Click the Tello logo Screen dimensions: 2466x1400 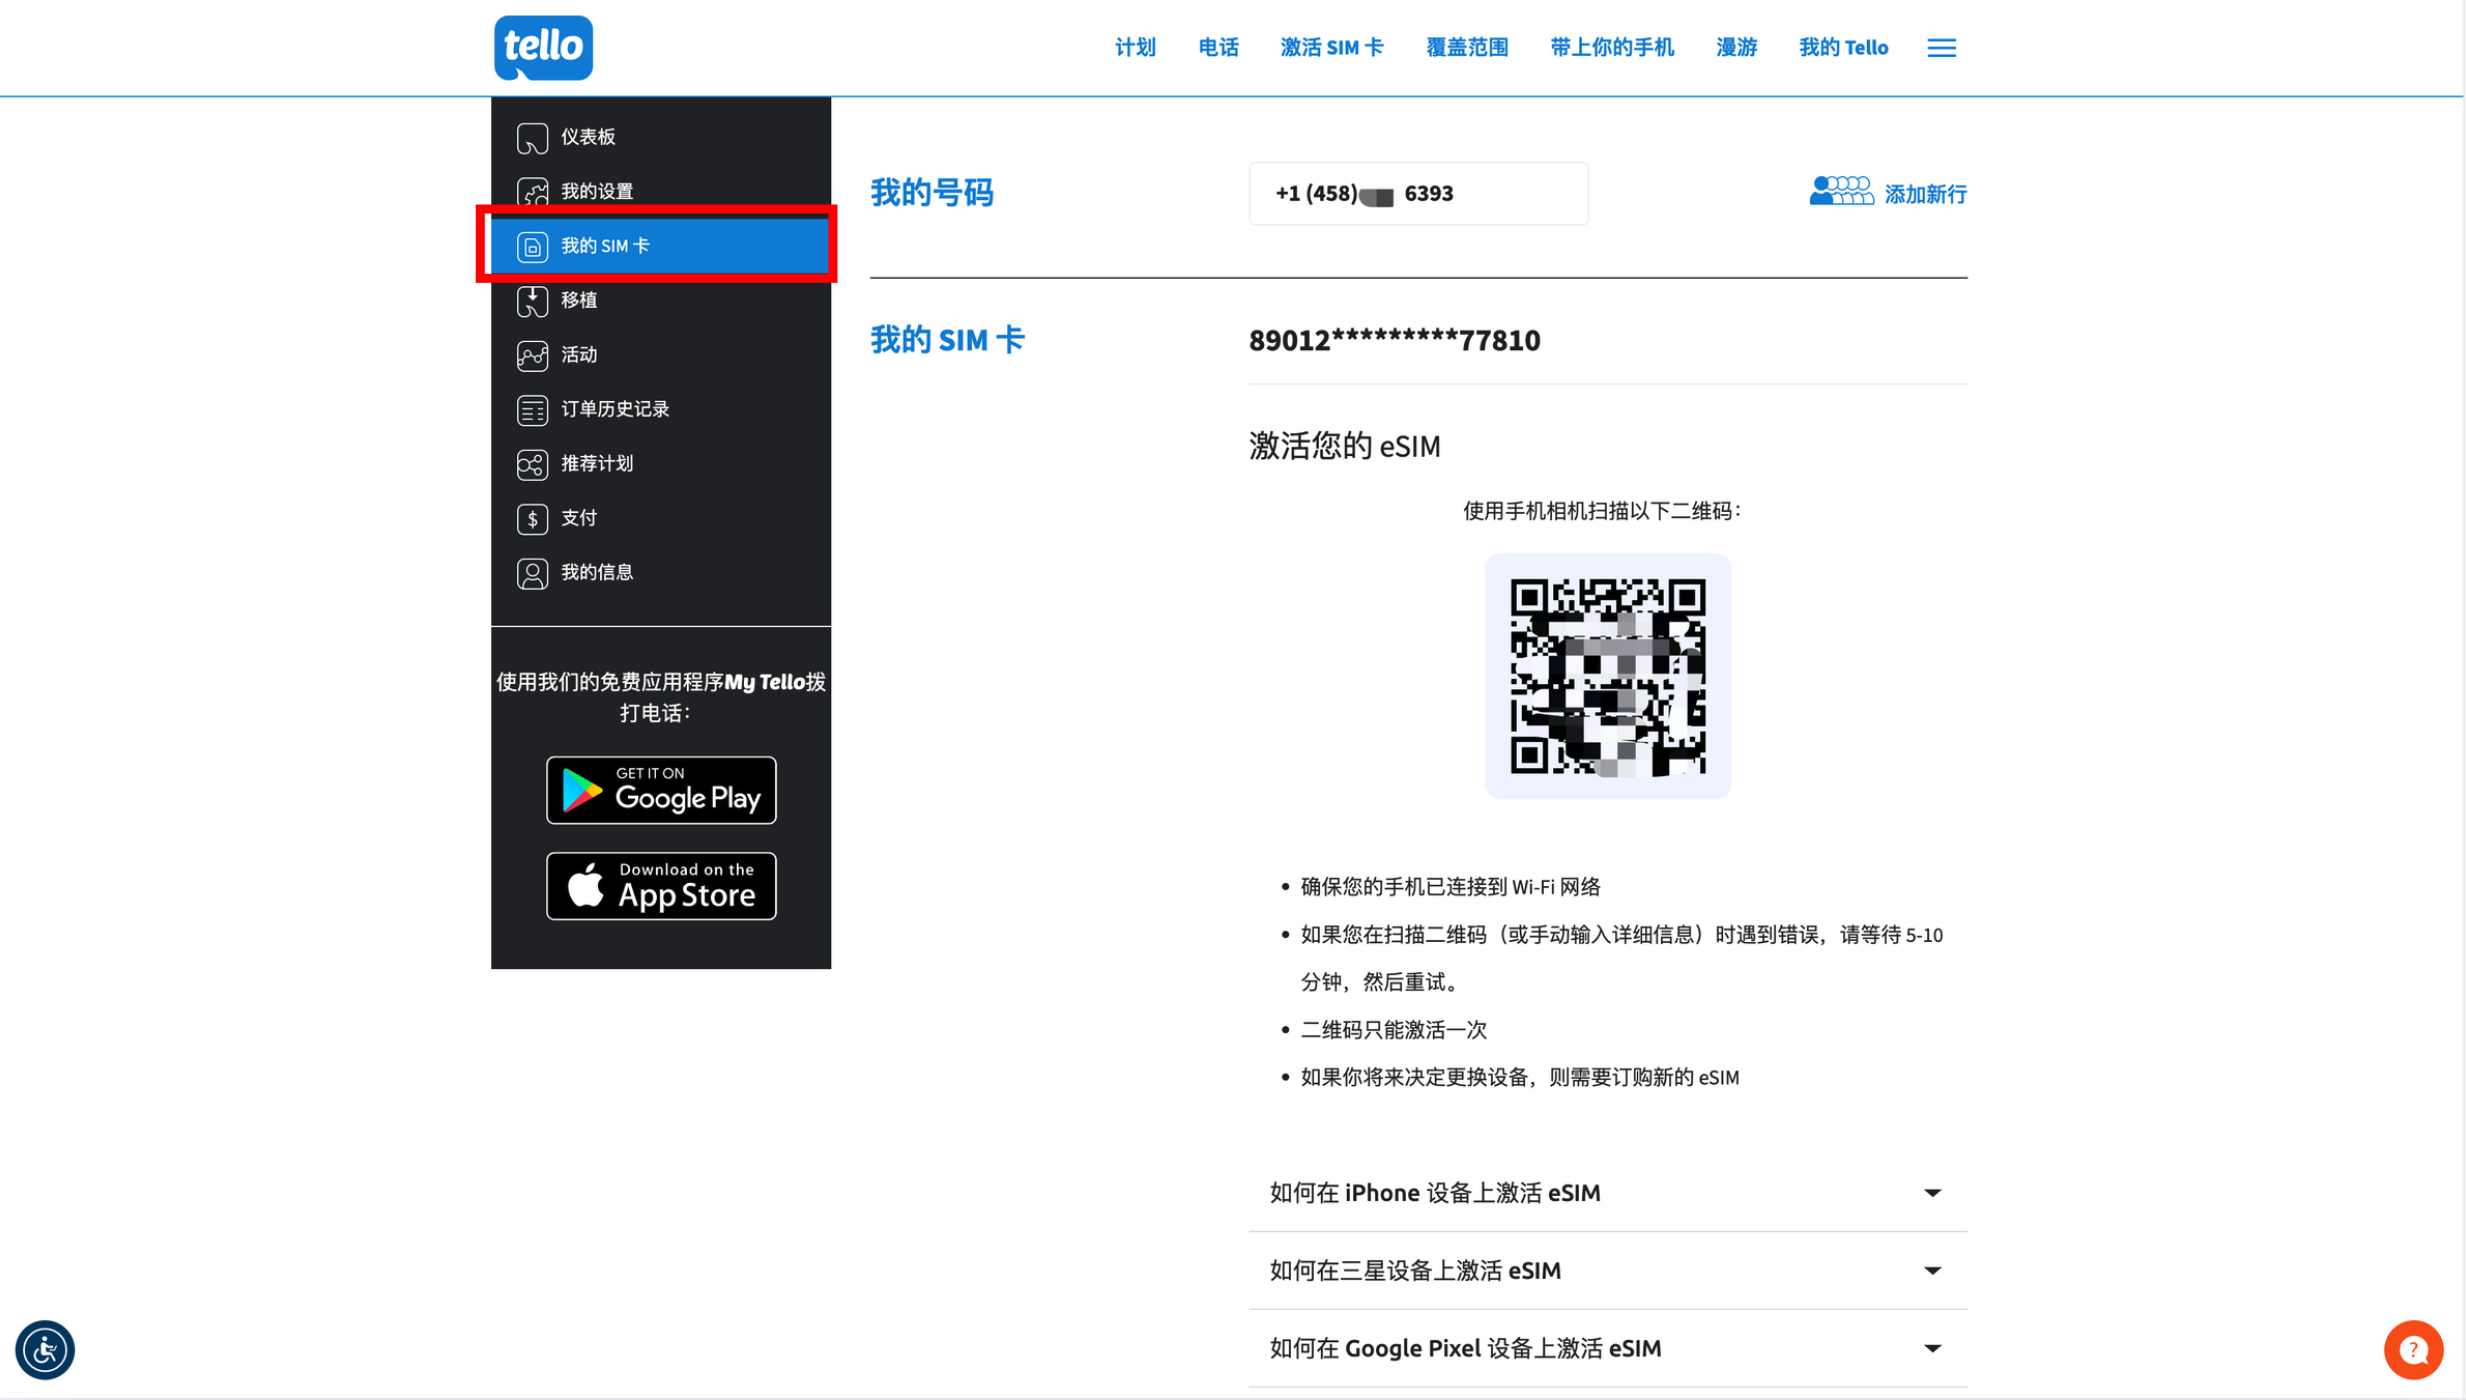(x=543, y=47)
